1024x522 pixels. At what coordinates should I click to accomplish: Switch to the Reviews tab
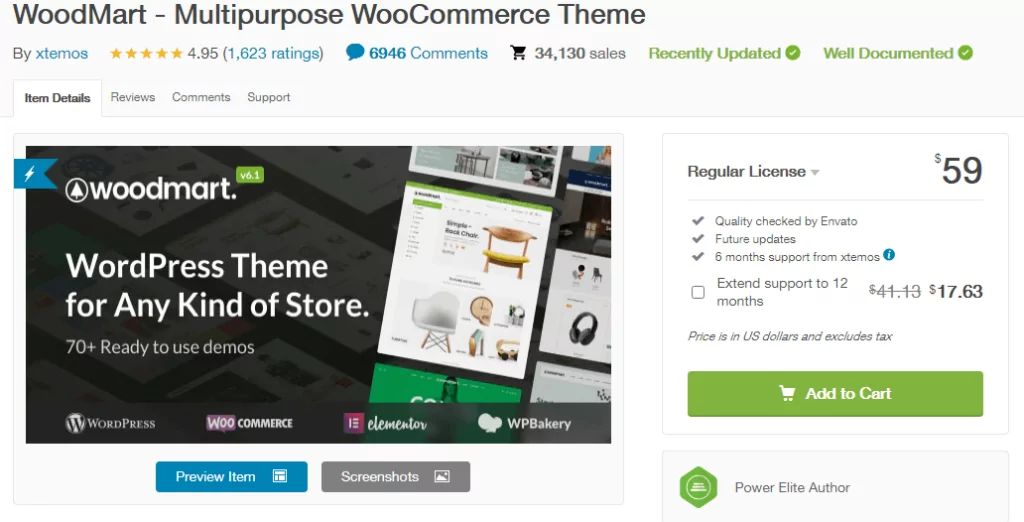[x=133, y=97]
